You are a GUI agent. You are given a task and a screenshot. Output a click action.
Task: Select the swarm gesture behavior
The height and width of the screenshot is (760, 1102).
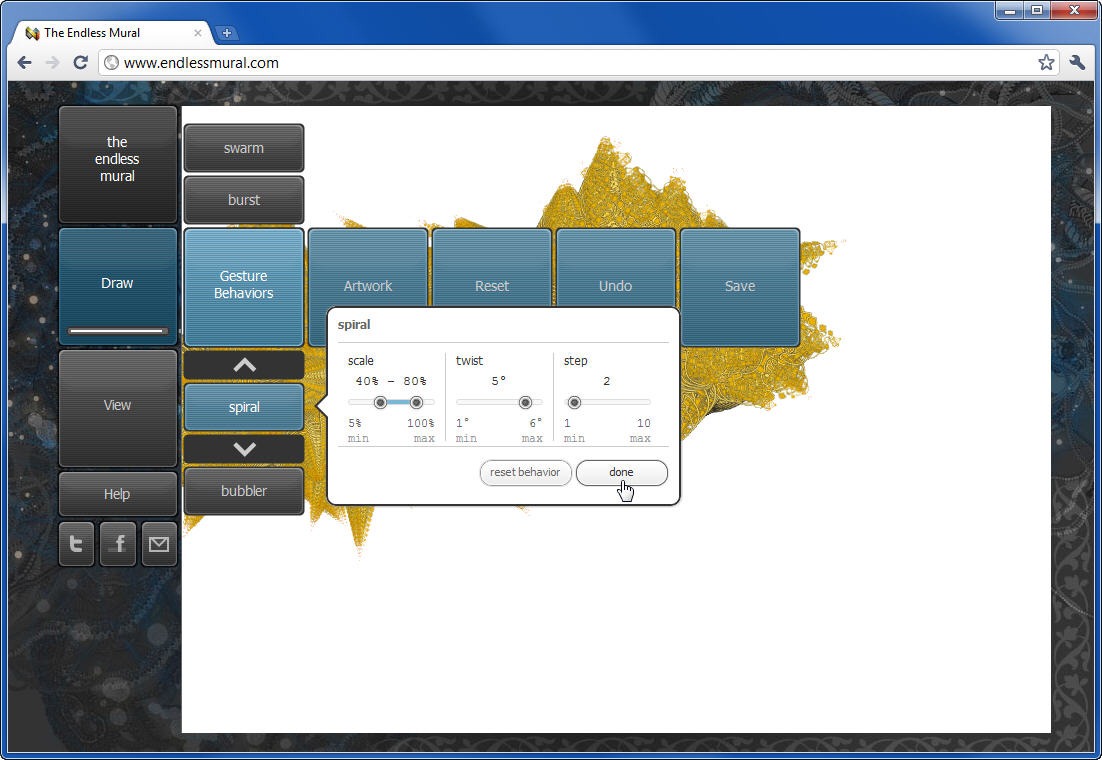coord(244,148)
